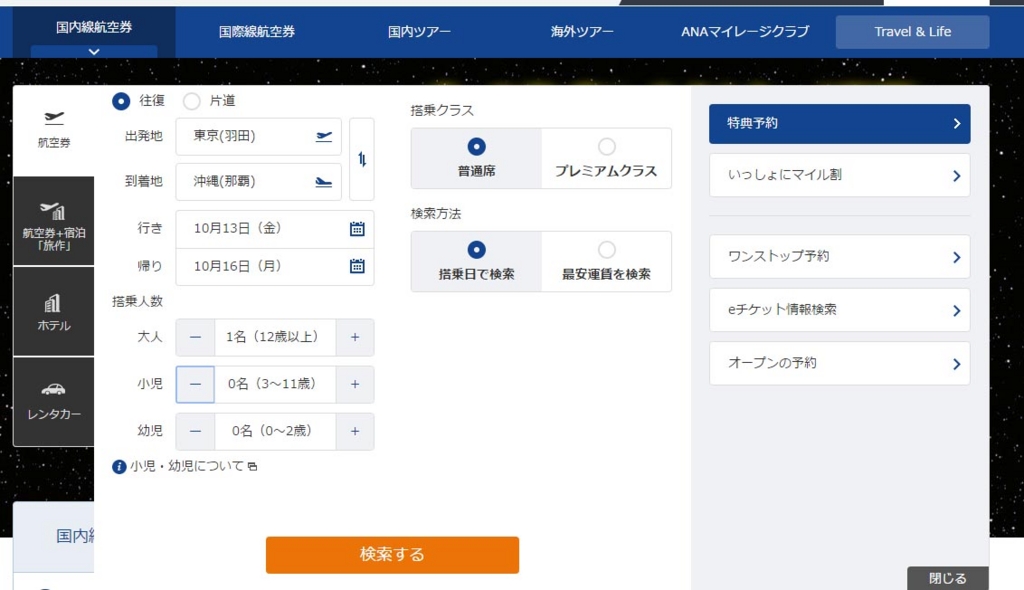Select the ホテル building sidebar icon
The image size is (1024, 590).
tap(54, 303)
